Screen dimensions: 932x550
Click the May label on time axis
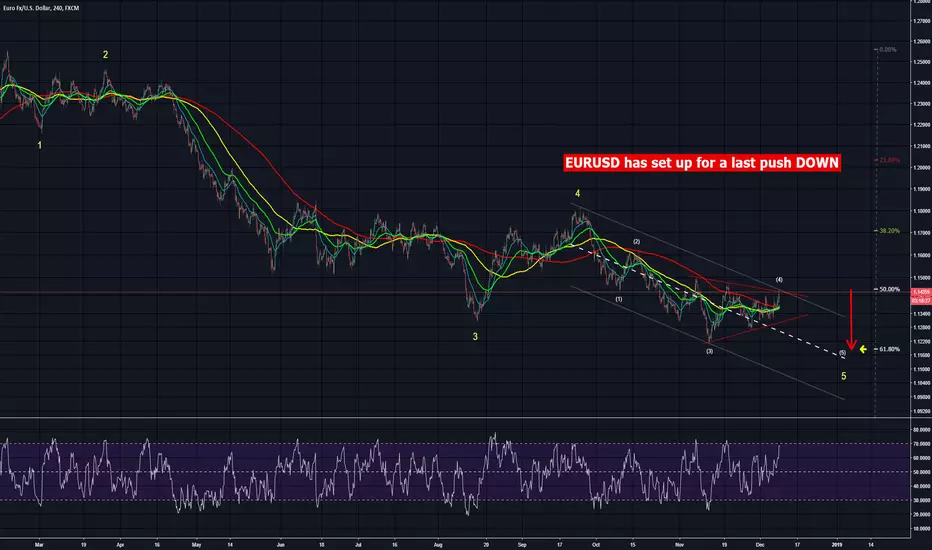tap(197, 544)
